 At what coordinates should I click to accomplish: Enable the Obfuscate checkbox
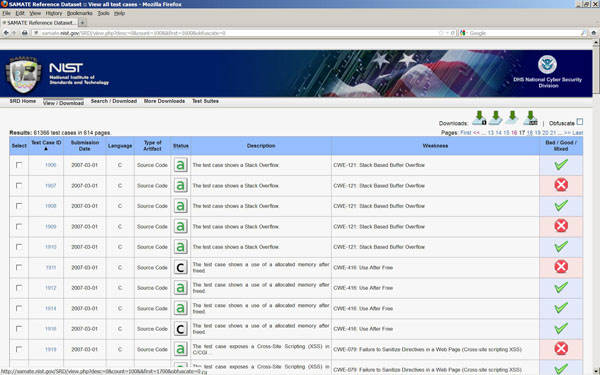point(579,122)
